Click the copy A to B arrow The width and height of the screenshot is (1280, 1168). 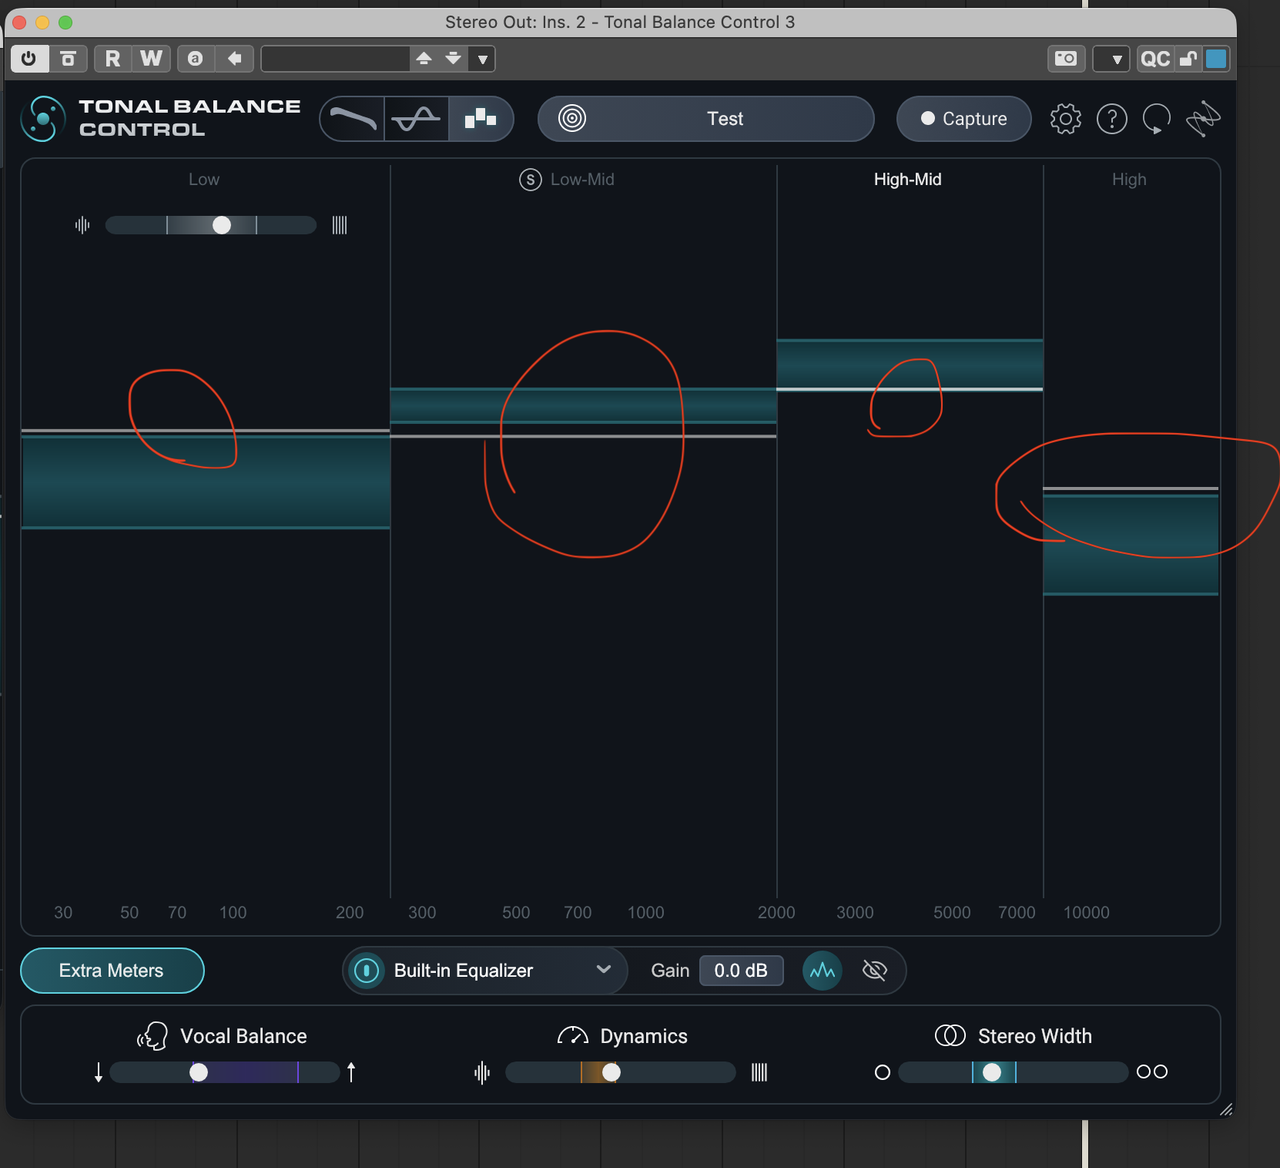[x=235, y=59]
